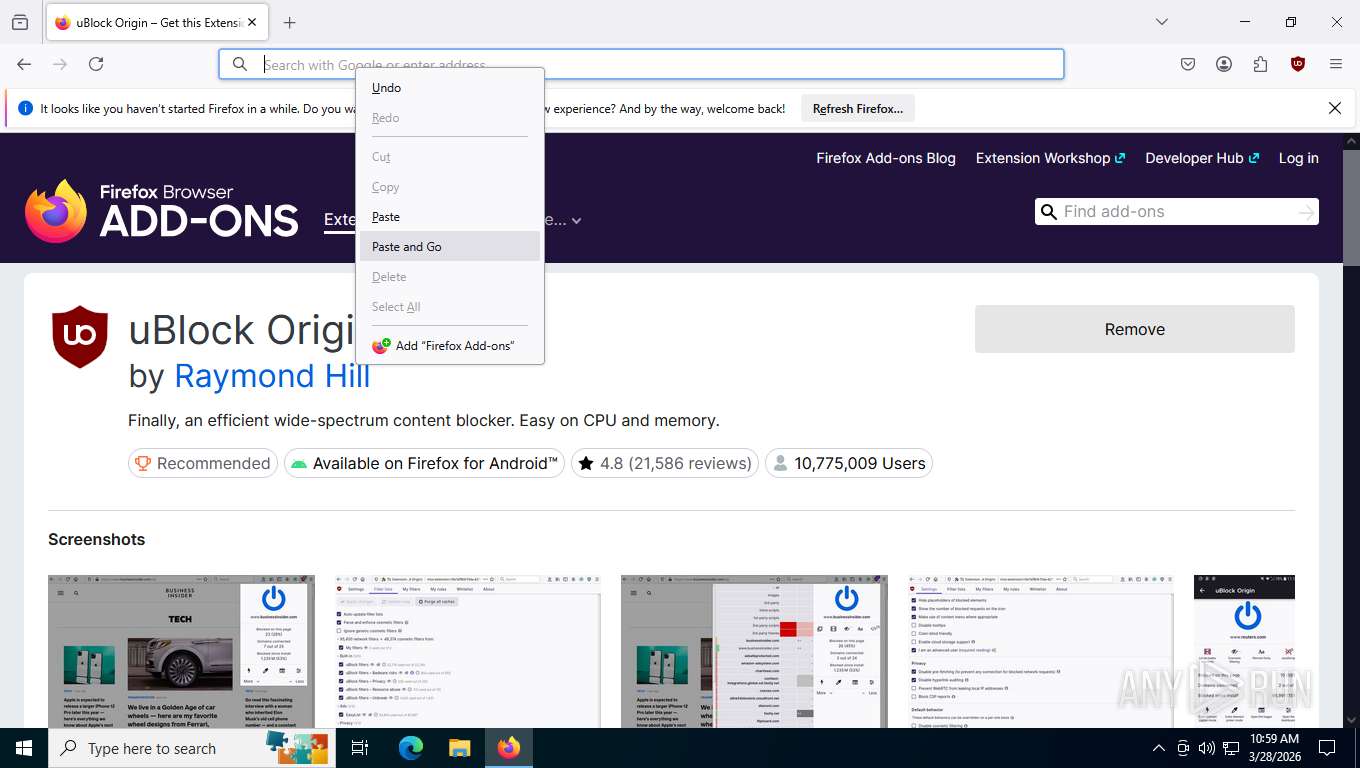Open the Windows notification center icon
Image resolution: width=1360 pixels, height=768 pixels.
coord(1327,748)
